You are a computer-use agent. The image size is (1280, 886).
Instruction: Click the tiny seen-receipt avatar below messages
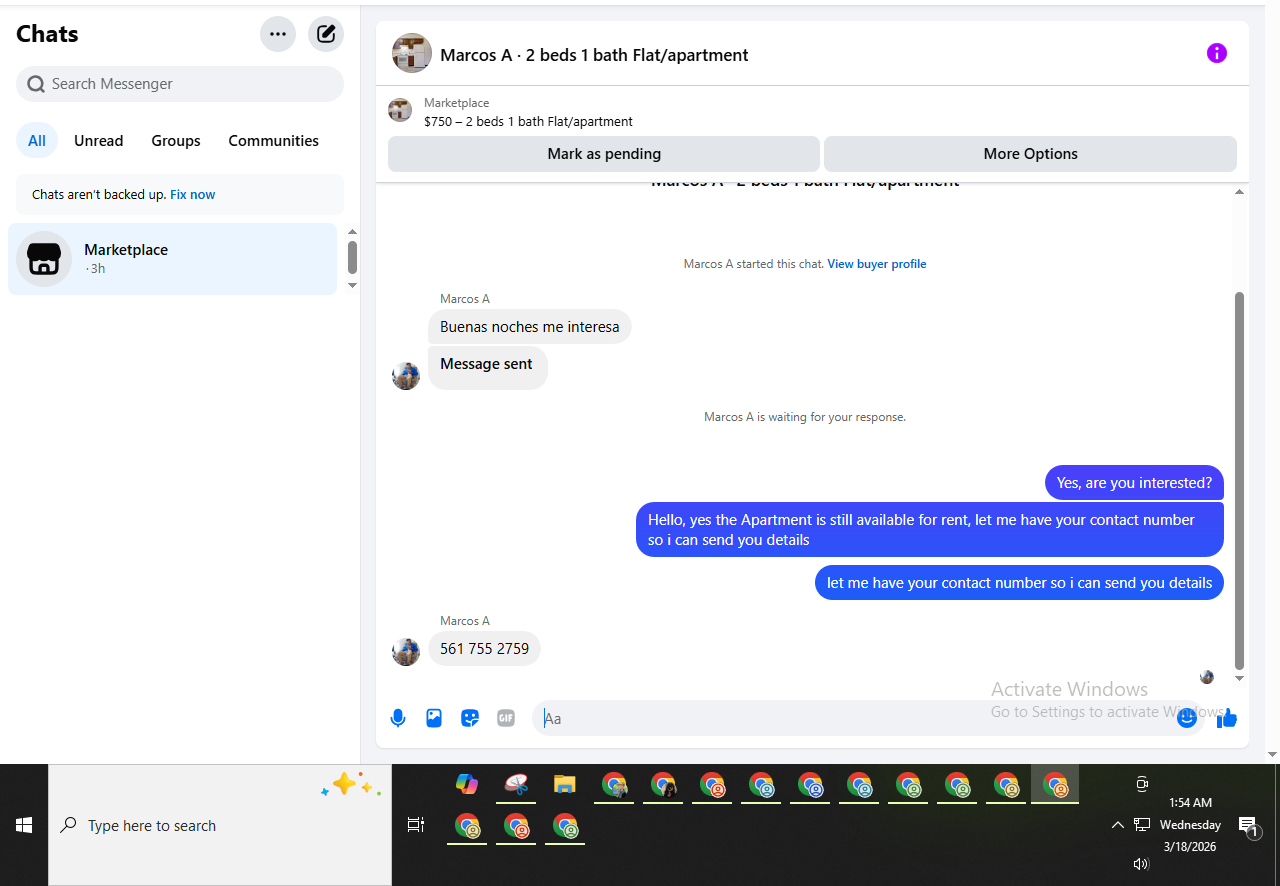[1207, 677]
